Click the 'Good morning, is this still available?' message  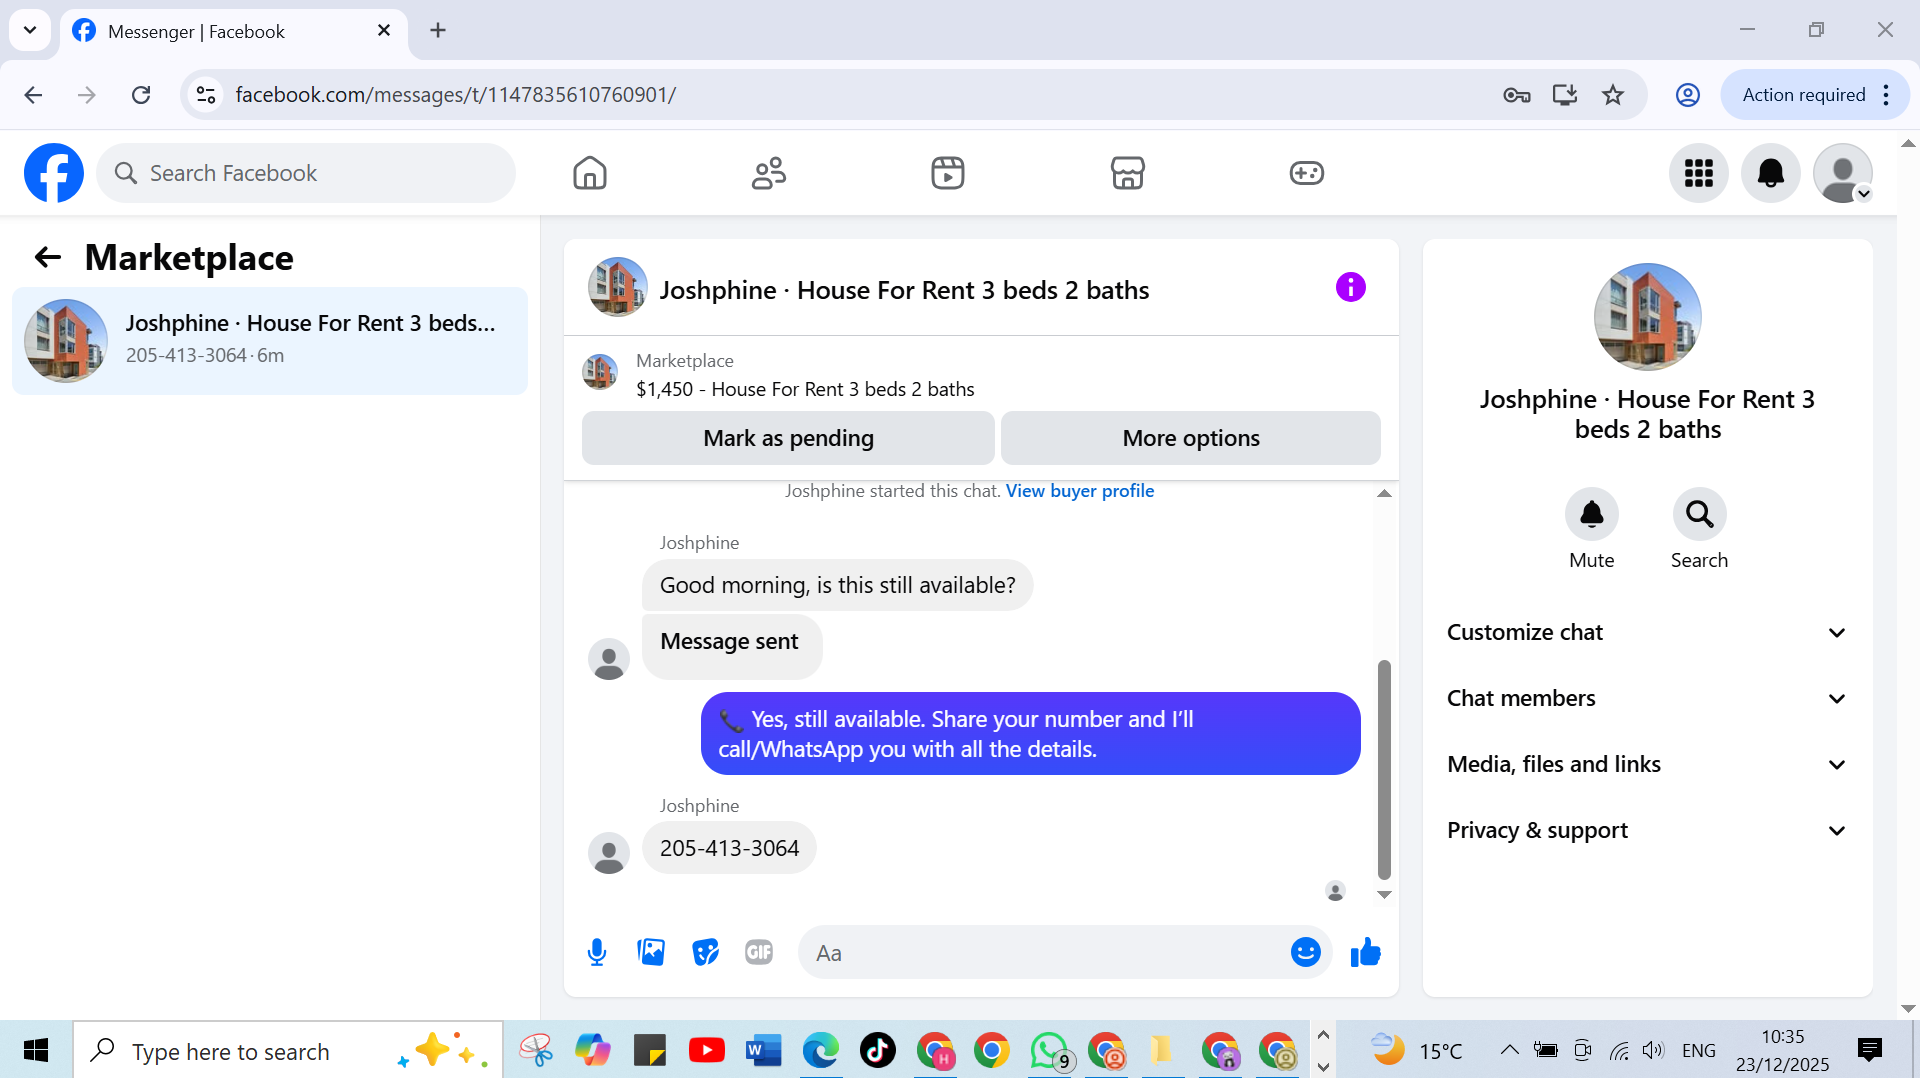(837, 585)
